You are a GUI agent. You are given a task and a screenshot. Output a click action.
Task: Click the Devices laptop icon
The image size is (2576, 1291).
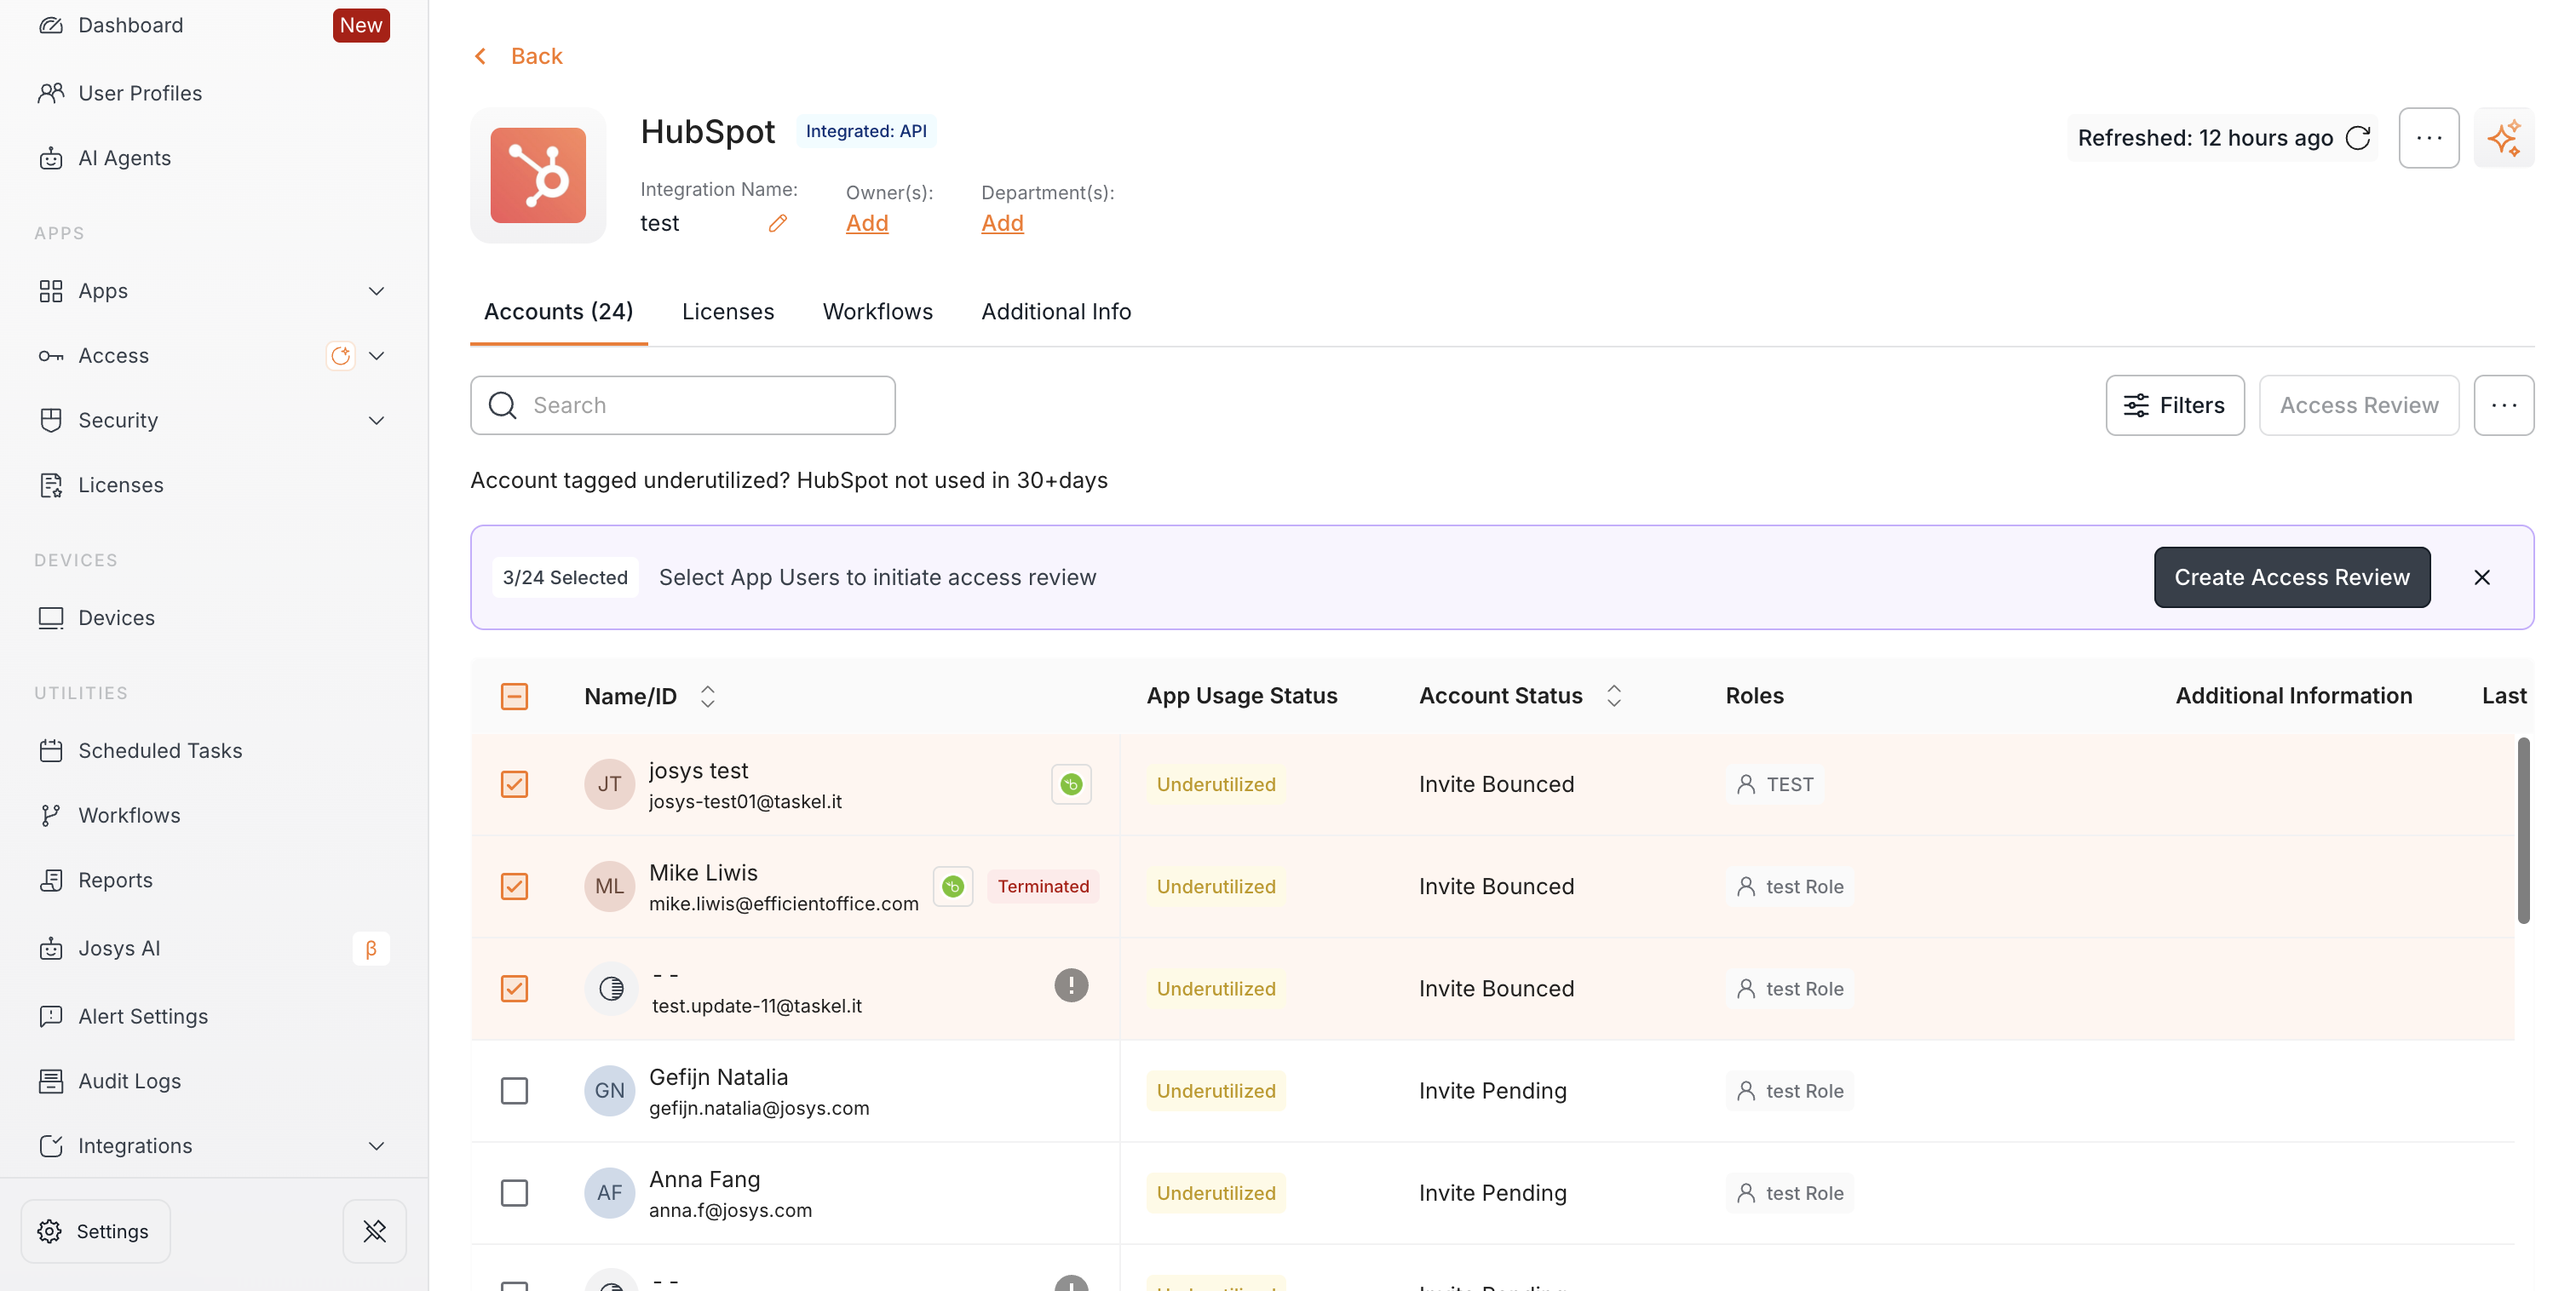(x=51, y=618)
